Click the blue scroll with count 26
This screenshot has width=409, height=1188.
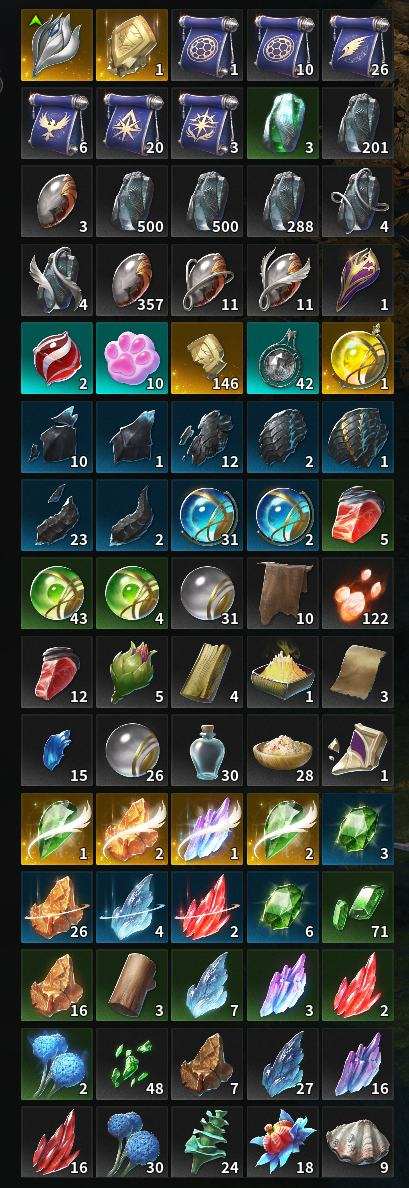click(357, 45)
